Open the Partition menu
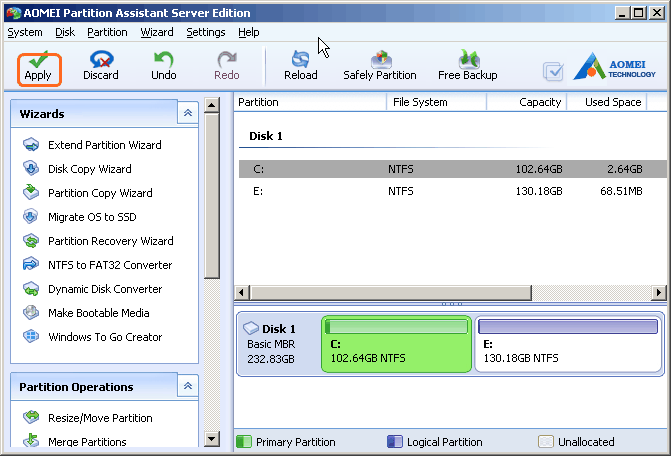 click(x=107, y=33)
